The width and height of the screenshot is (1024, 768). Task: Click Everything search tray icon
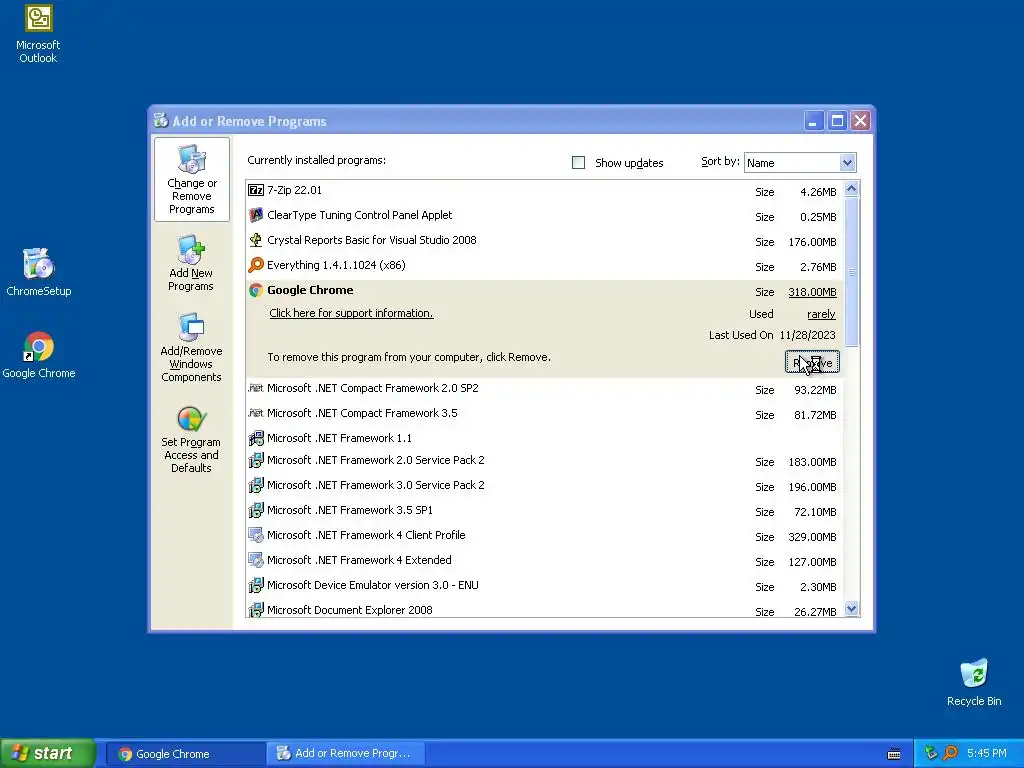950,753
